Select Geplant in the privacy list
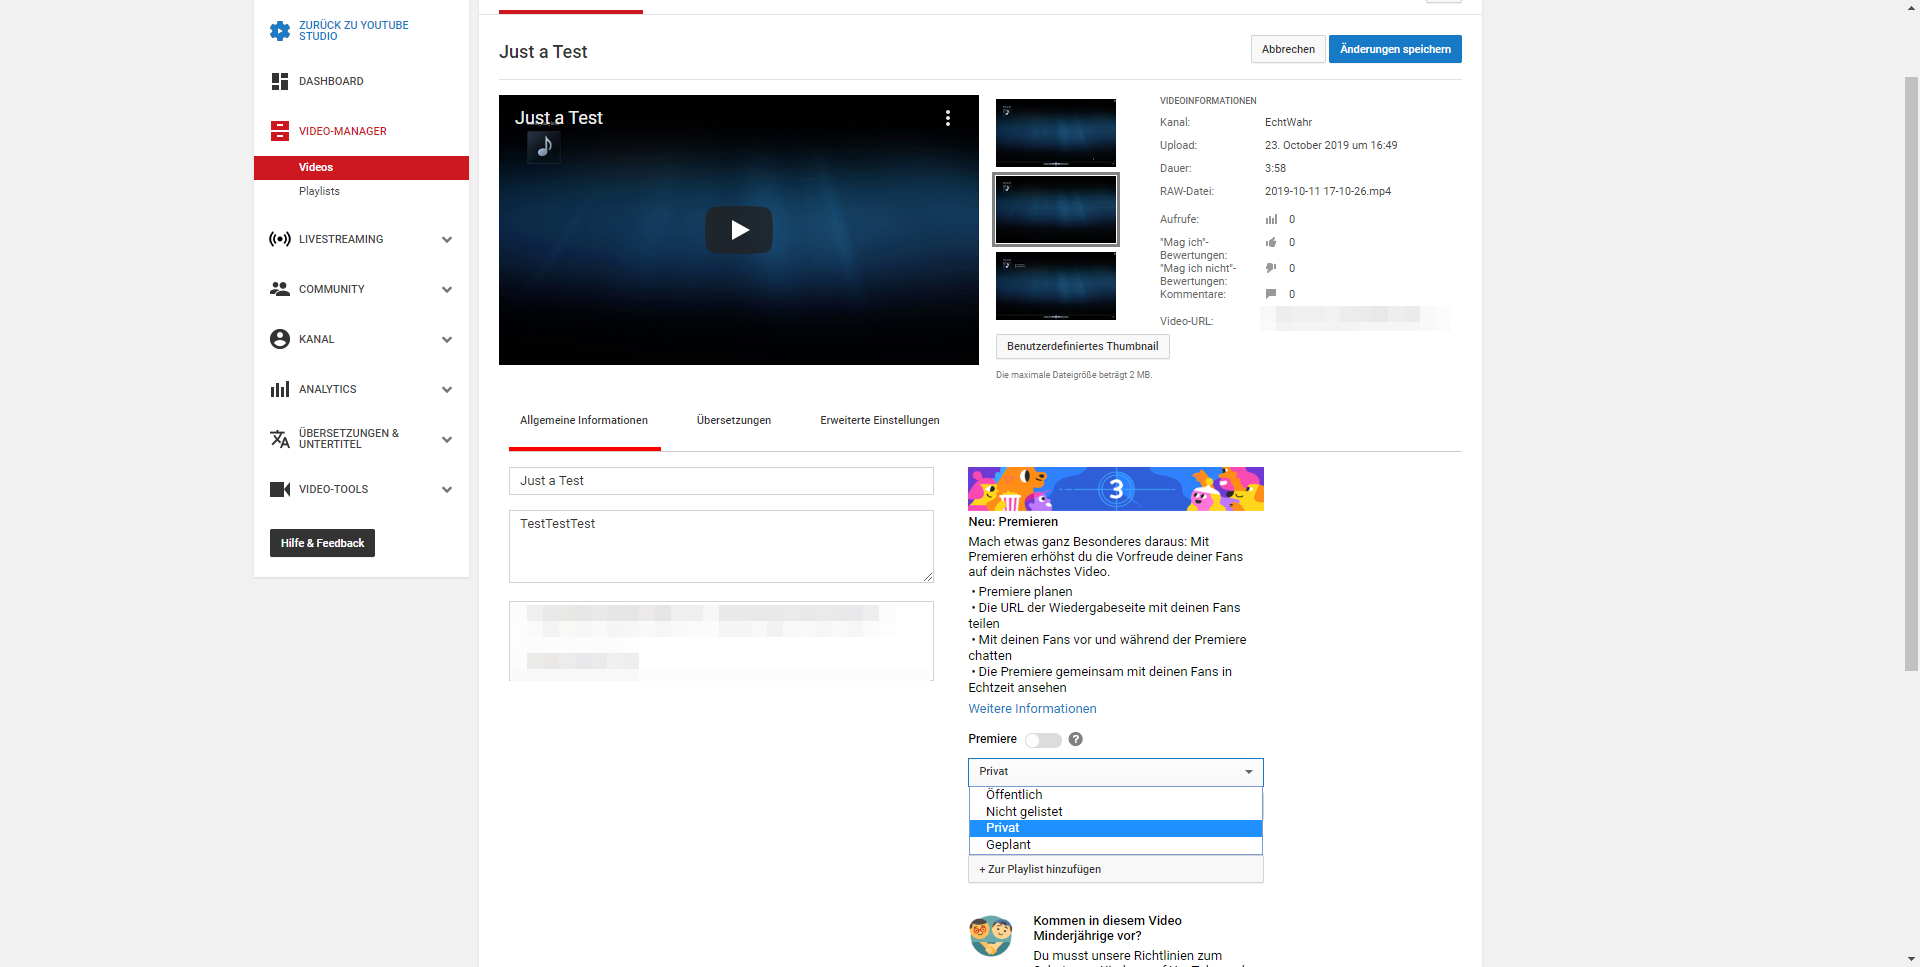This screenshot has width=1920, height=967. pyautogui.click(x=1008, y=845)
